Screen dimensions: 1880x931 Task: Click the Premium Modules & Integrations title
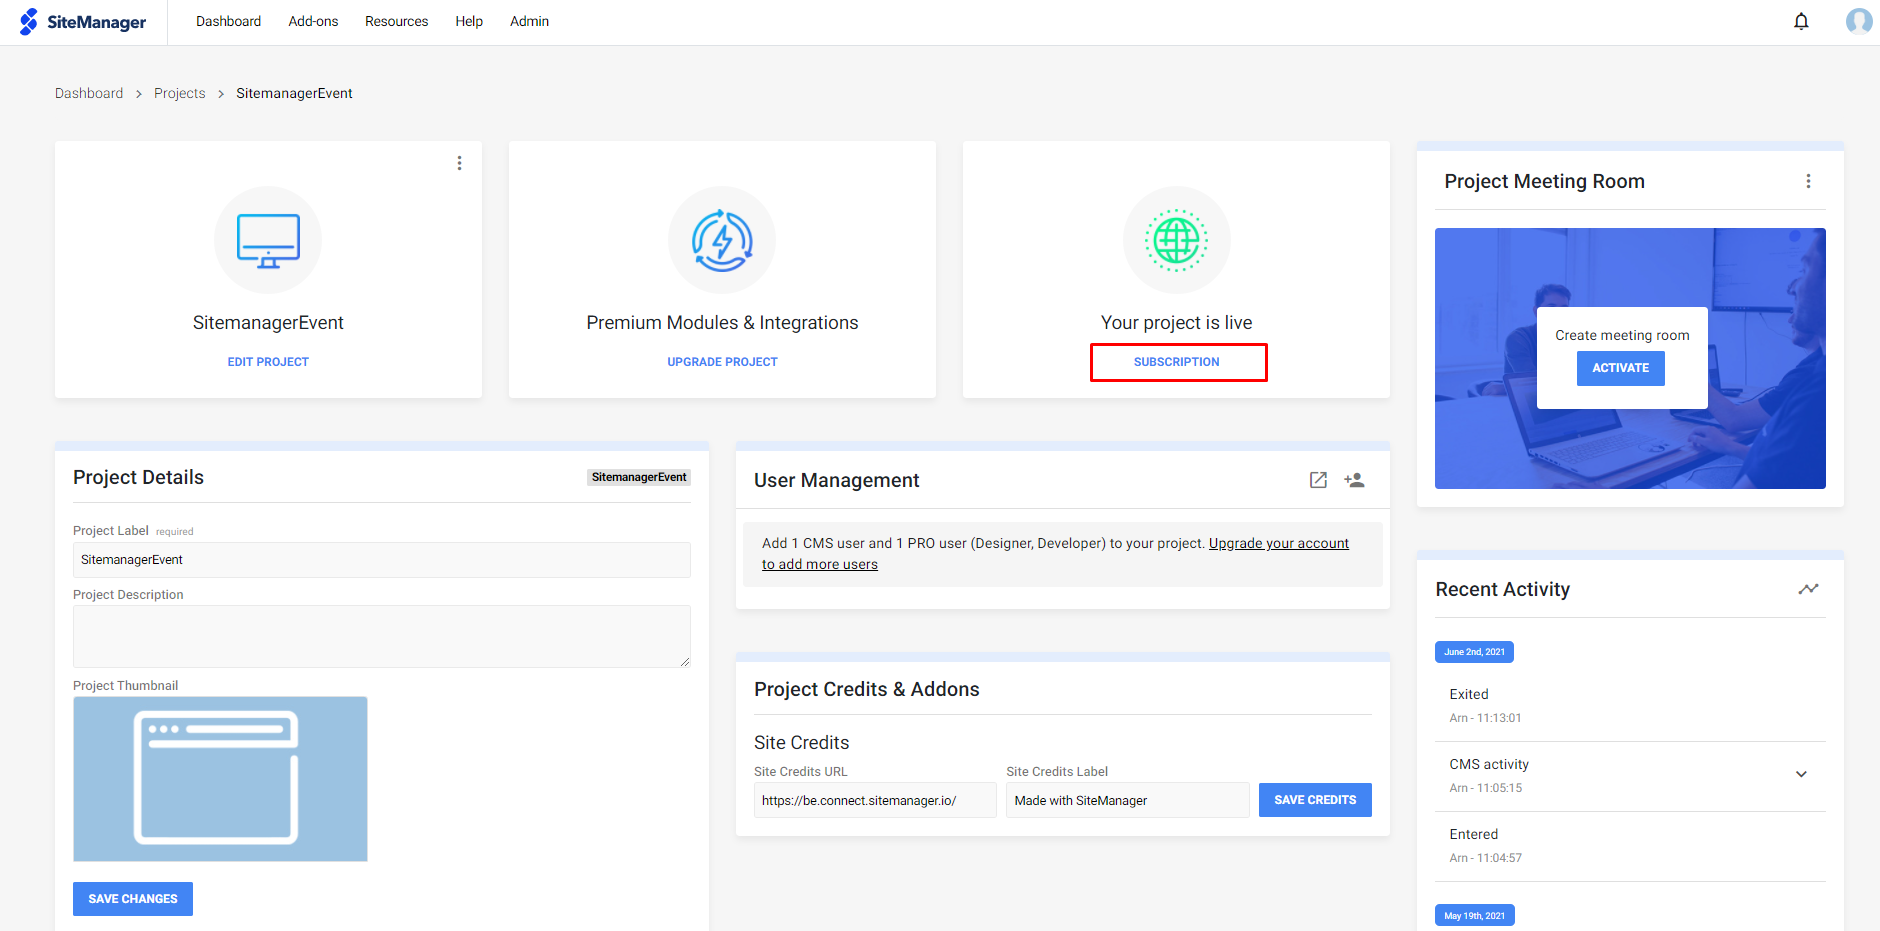[722, 323]
